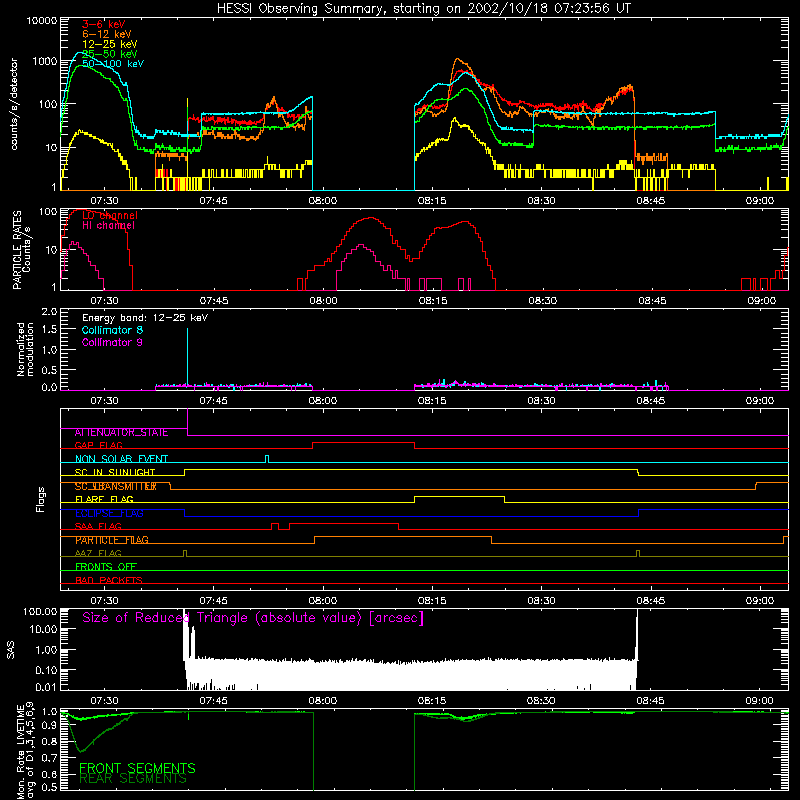Click the 'Size of Reduced Triangle' caption
This screenshot has width=800, height=800.
pos(253,618)
